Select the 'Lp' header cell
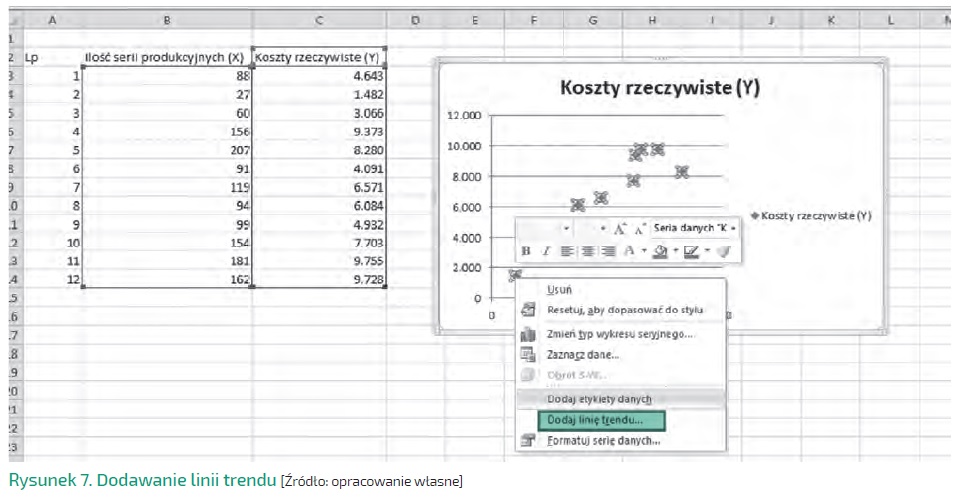This screenshot has width=959, height=500. tap(52, 57)
